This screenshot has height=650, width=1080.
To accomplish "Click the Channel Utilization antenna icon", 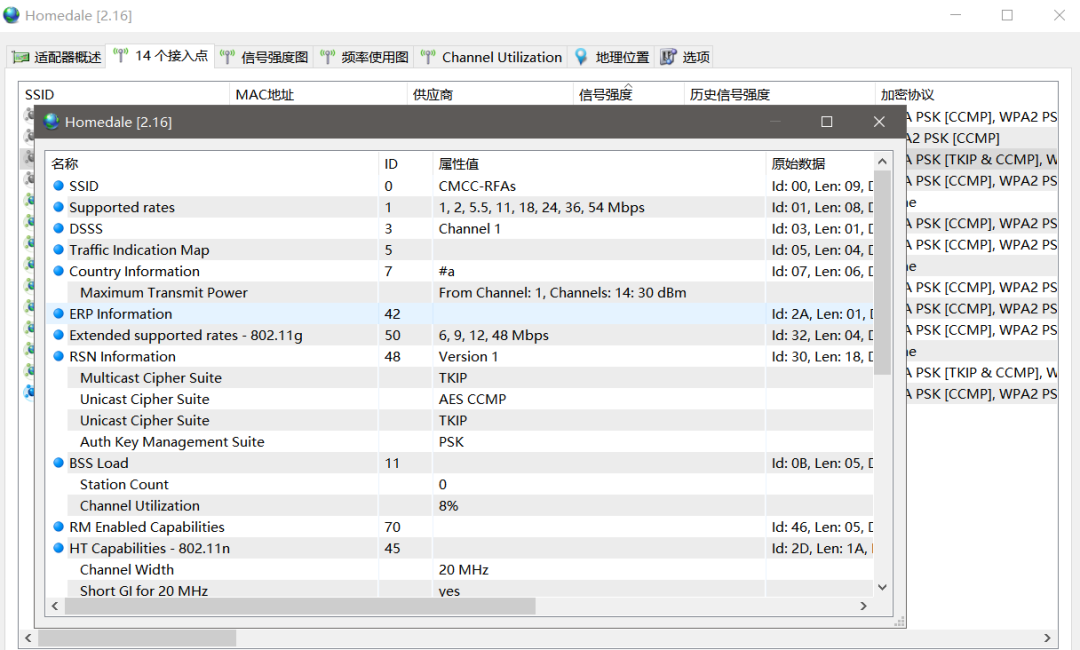I will coord(428,57).
